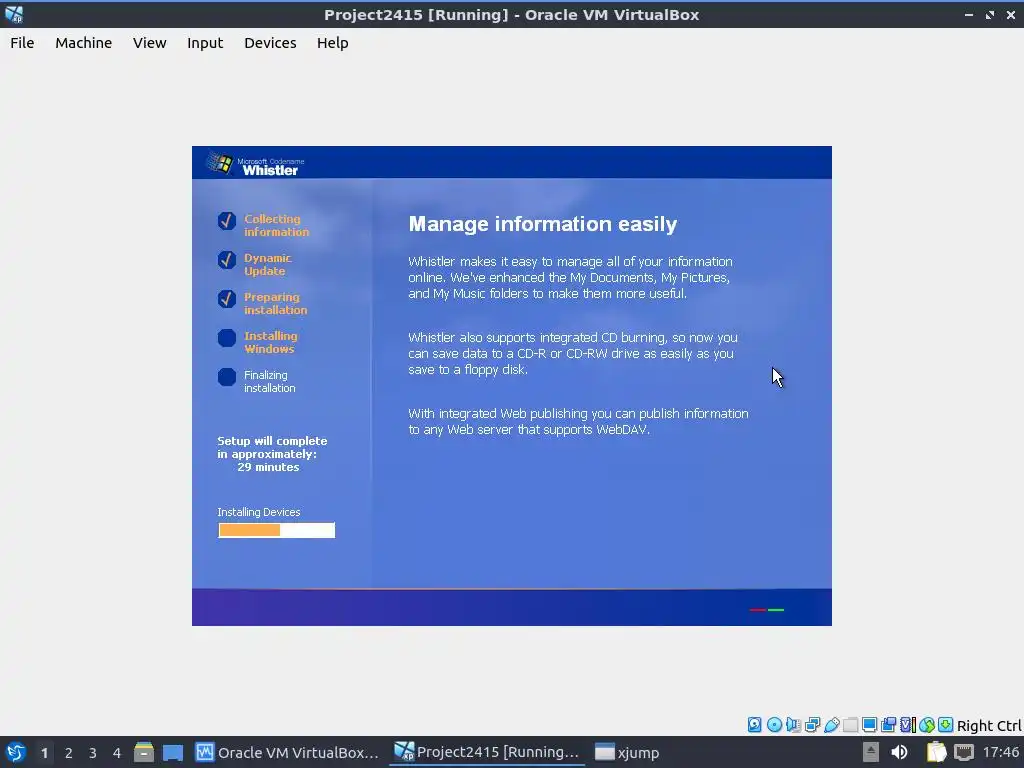Click the removable media eject tray icon
This screenshot has height=768, width=1024.
tap(871, 752)
